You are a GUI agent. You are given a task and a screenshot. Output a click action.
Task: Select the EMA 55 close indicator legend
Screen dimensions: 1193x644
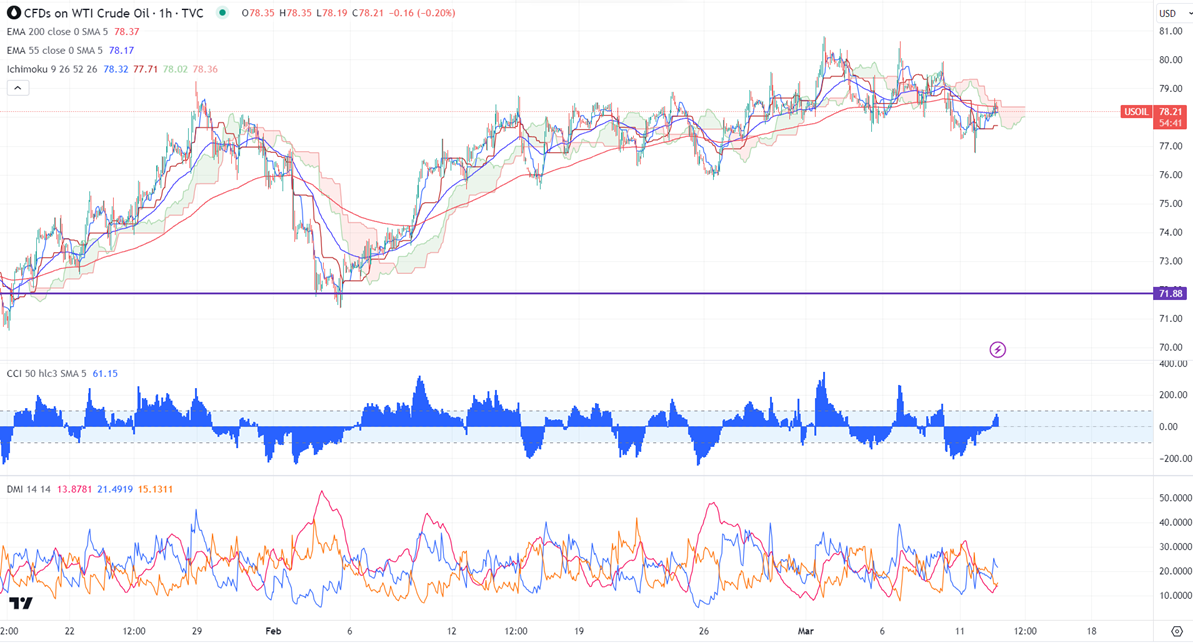(x=54, y=50)
